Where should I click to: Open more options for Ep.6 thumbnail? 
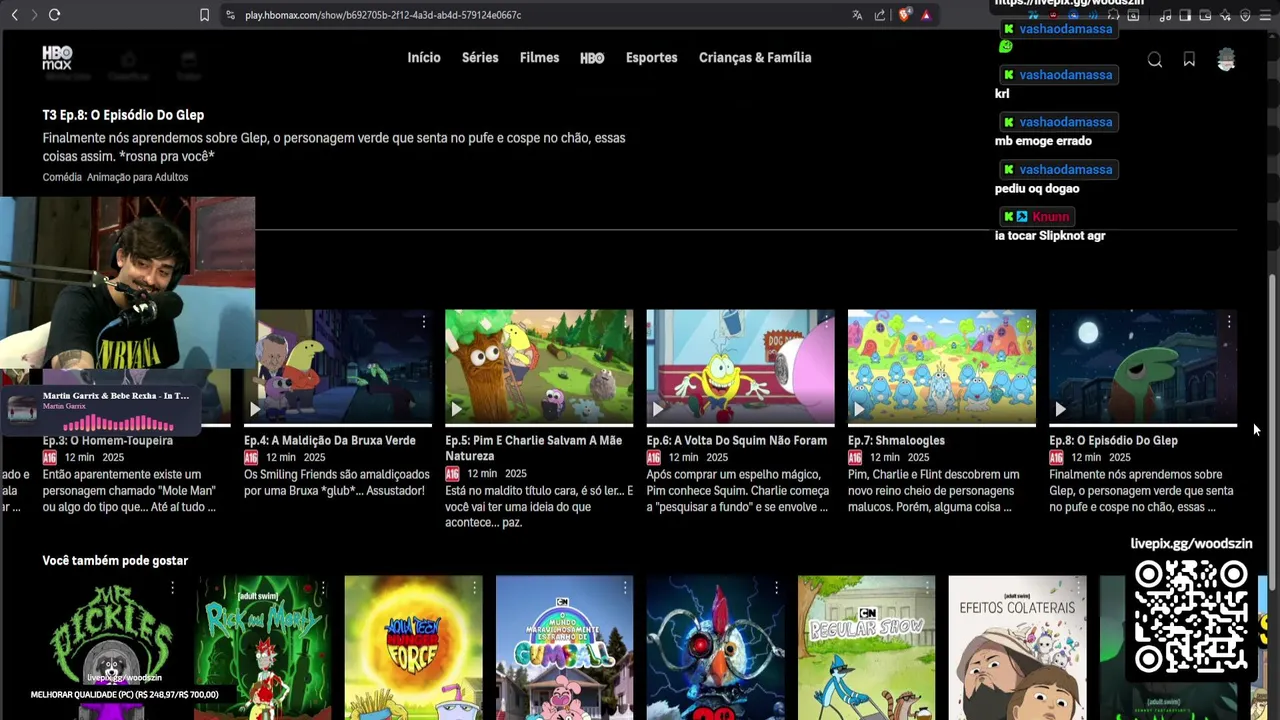(x=826, y=322)
